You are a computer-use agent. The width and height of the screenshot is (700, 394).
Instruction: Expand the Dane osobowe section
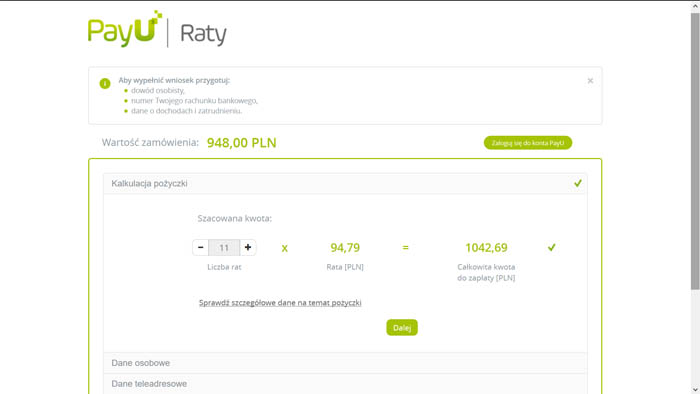(345, 363)
